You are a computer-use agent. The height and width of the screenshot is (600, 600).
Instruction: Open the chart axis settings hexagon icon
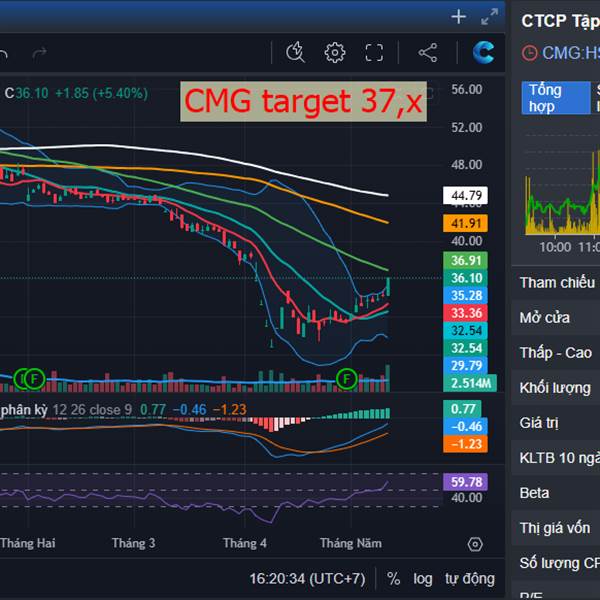pyautogui.click(x=475, y=544)
